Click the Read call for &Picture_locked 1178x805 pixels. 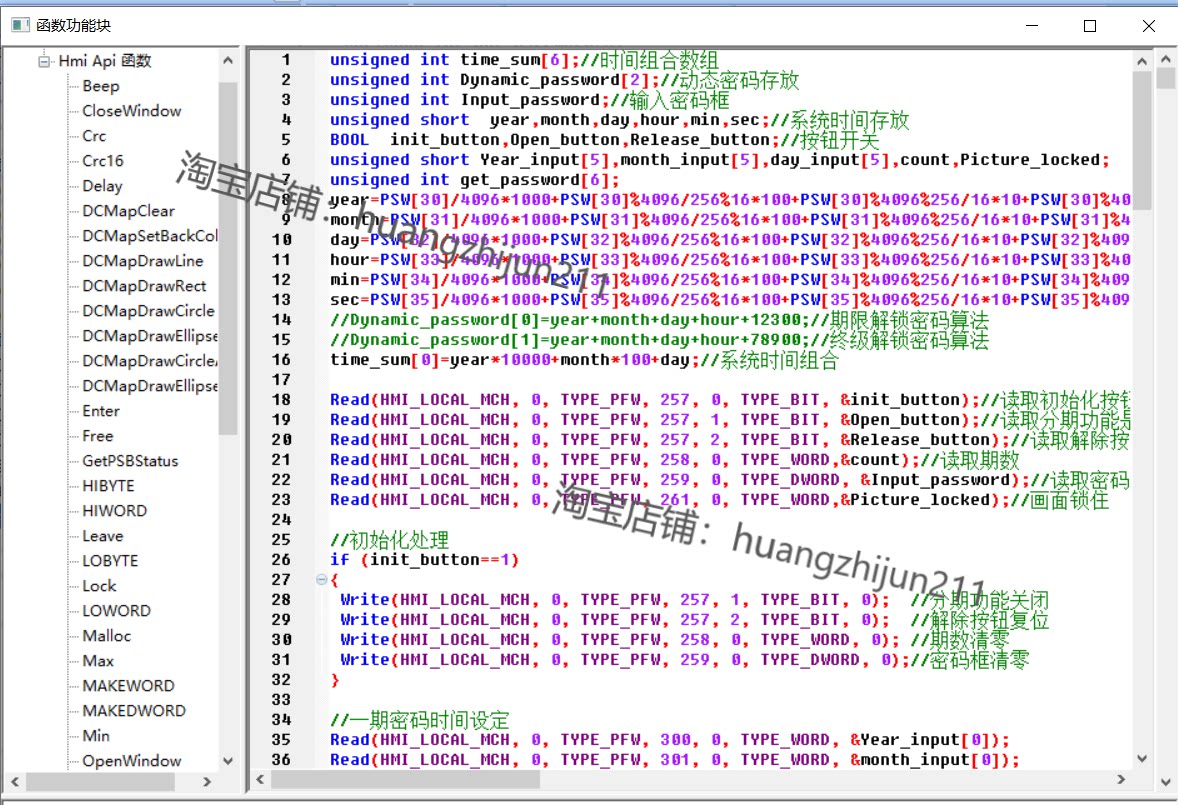point(719,500)
